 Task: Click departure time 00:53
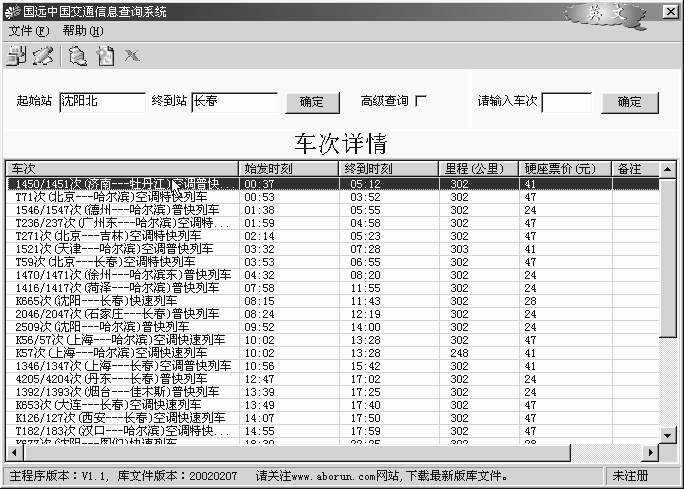260,197
